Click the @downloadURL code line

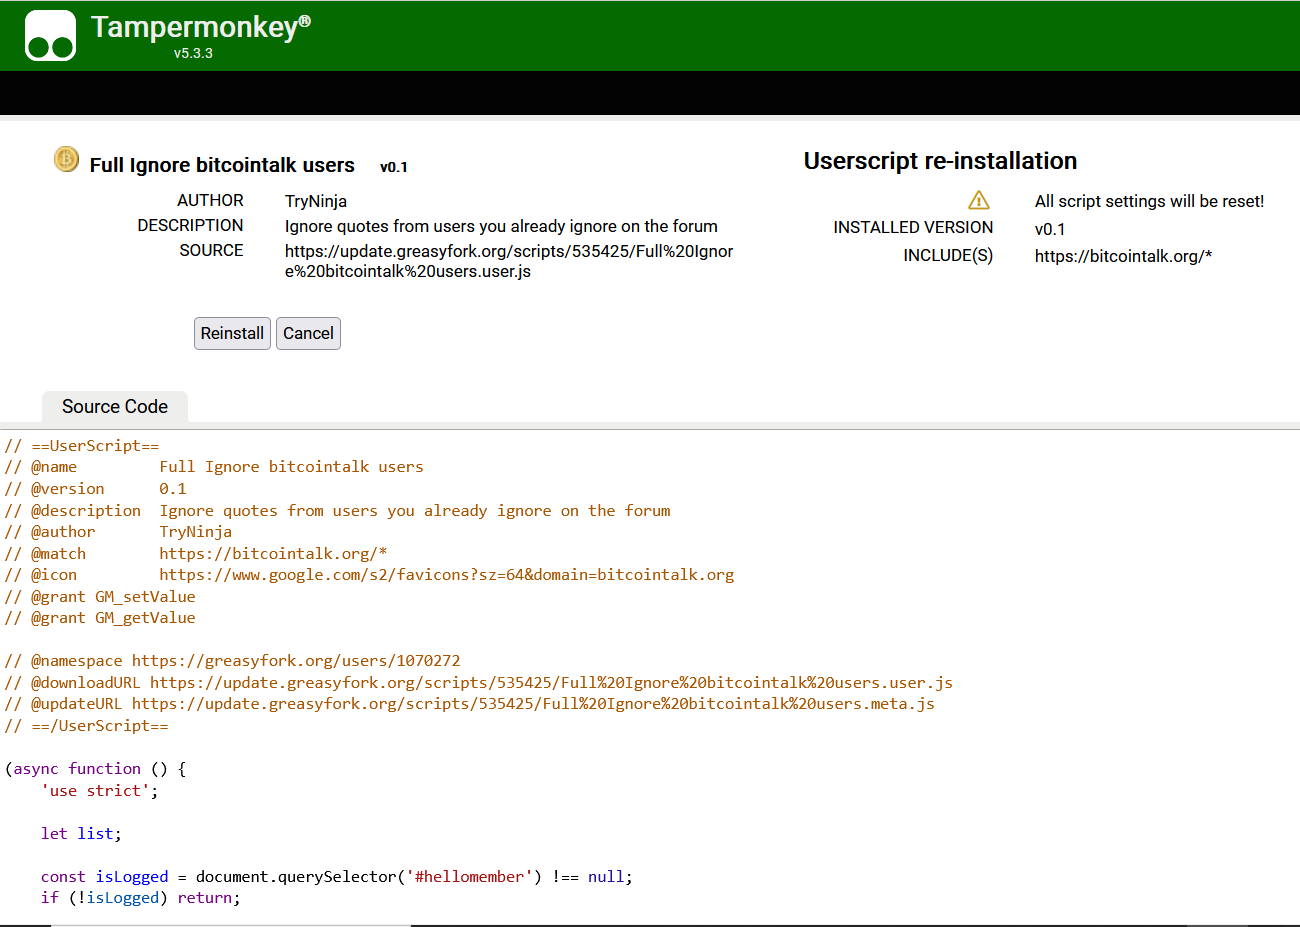478,683
